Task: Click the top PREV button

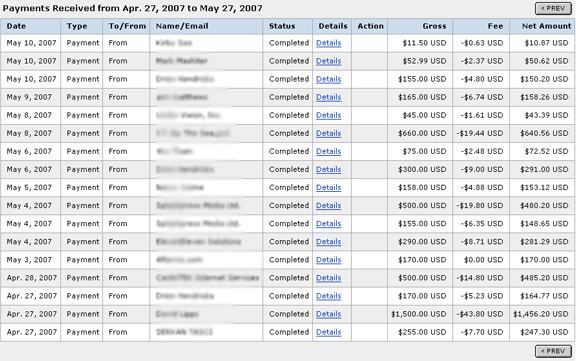Action: click(553, 8)
